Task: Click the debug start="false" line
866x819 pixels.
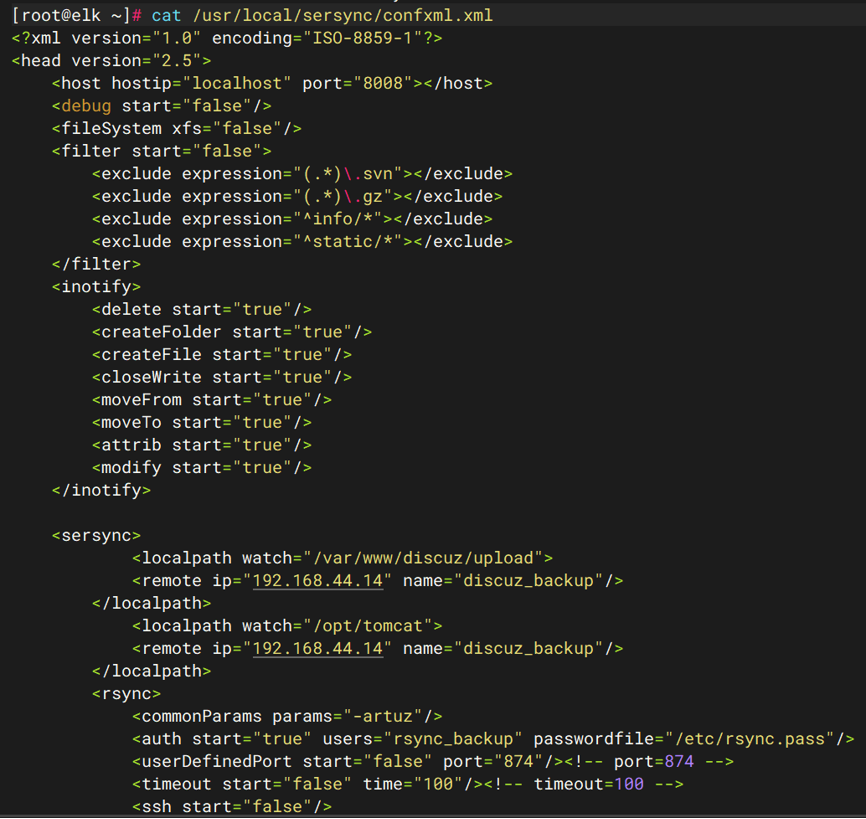Action: [161, 106]
